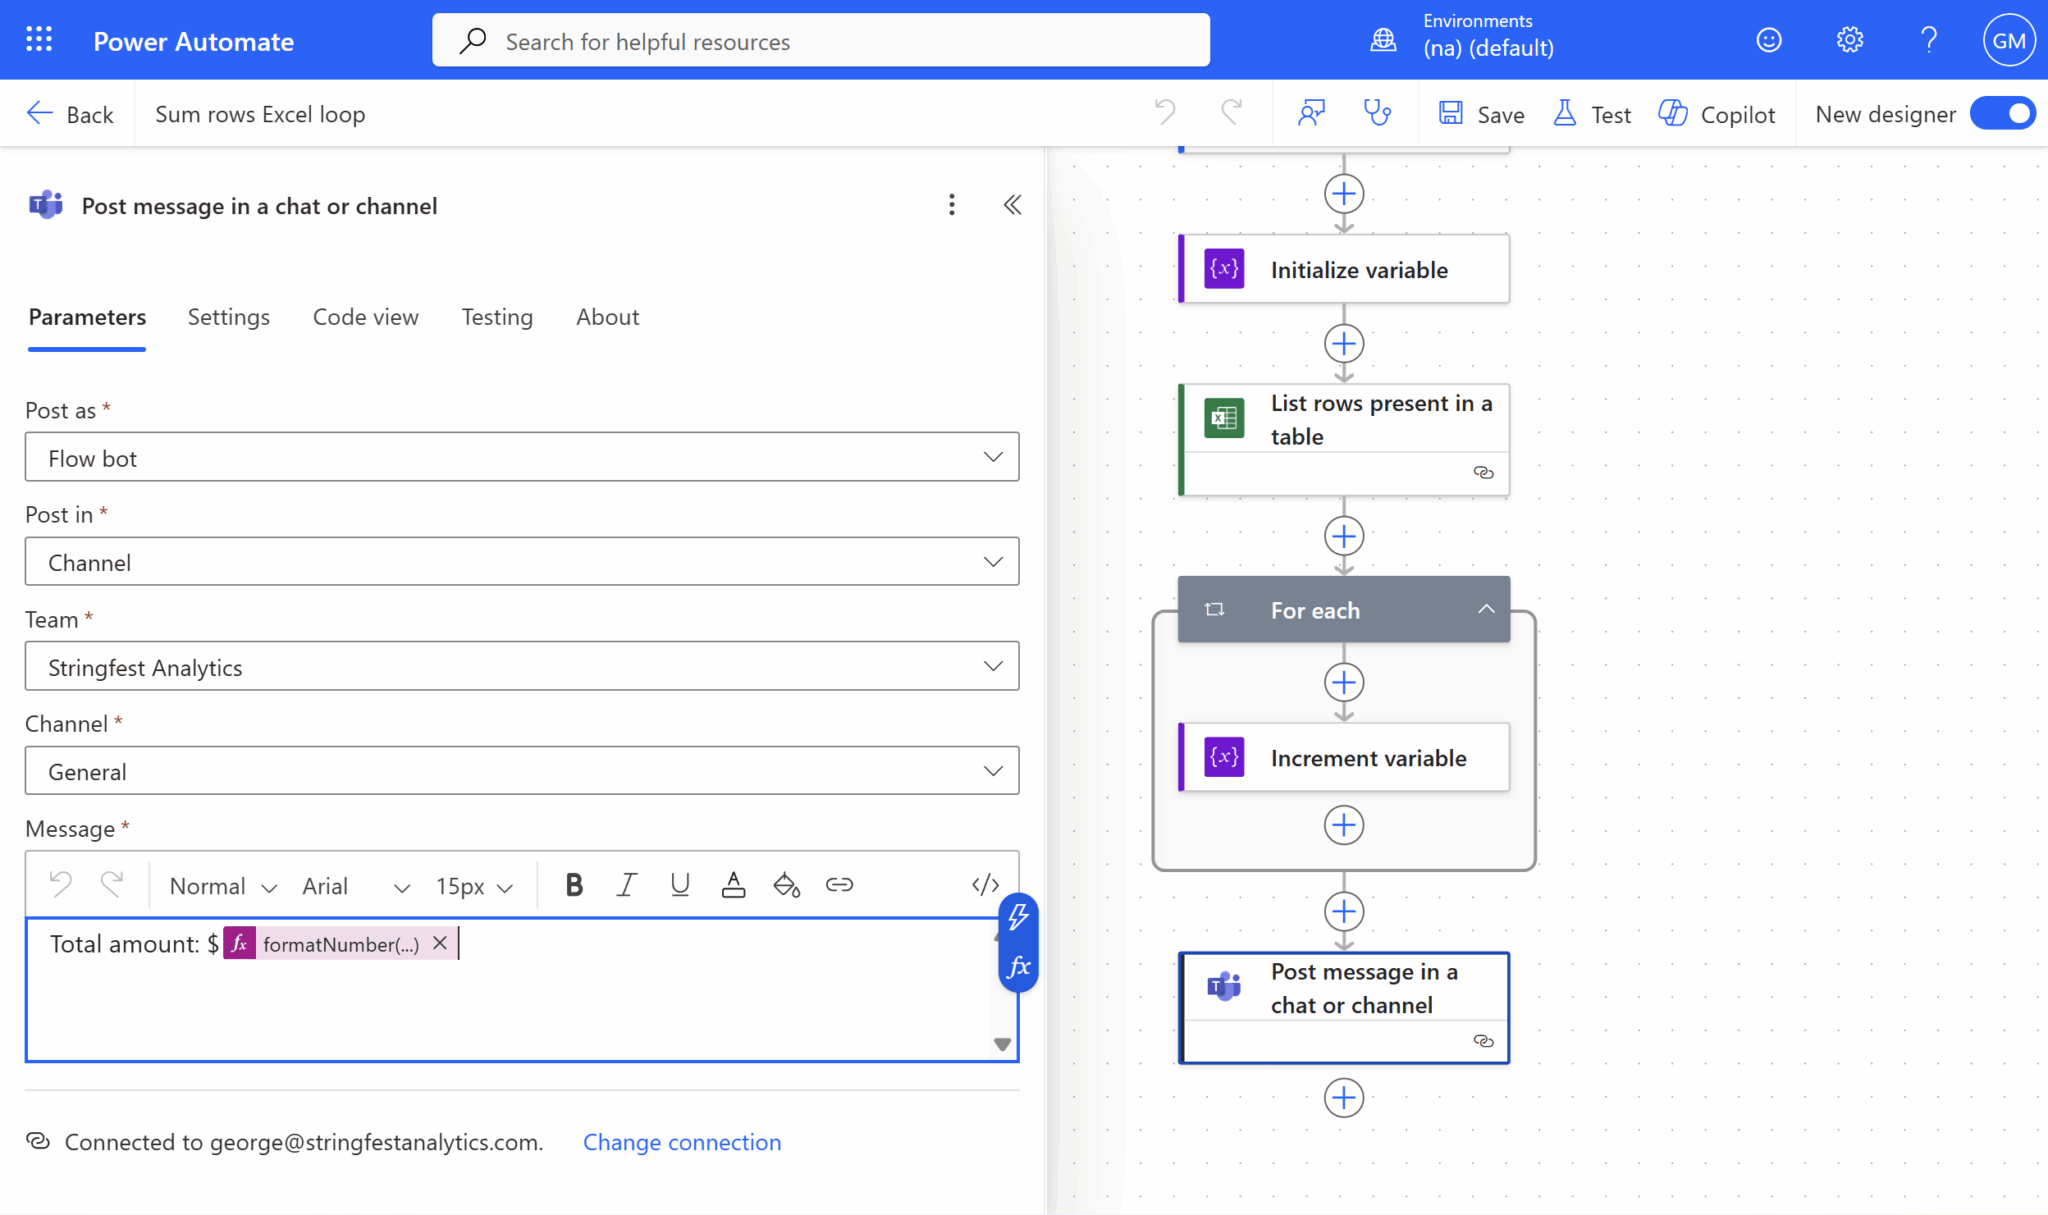Collapse the For each loop
The height and width of the screenshot is (1215, 2048).
pyautogui.click(x=1486, y=609)
